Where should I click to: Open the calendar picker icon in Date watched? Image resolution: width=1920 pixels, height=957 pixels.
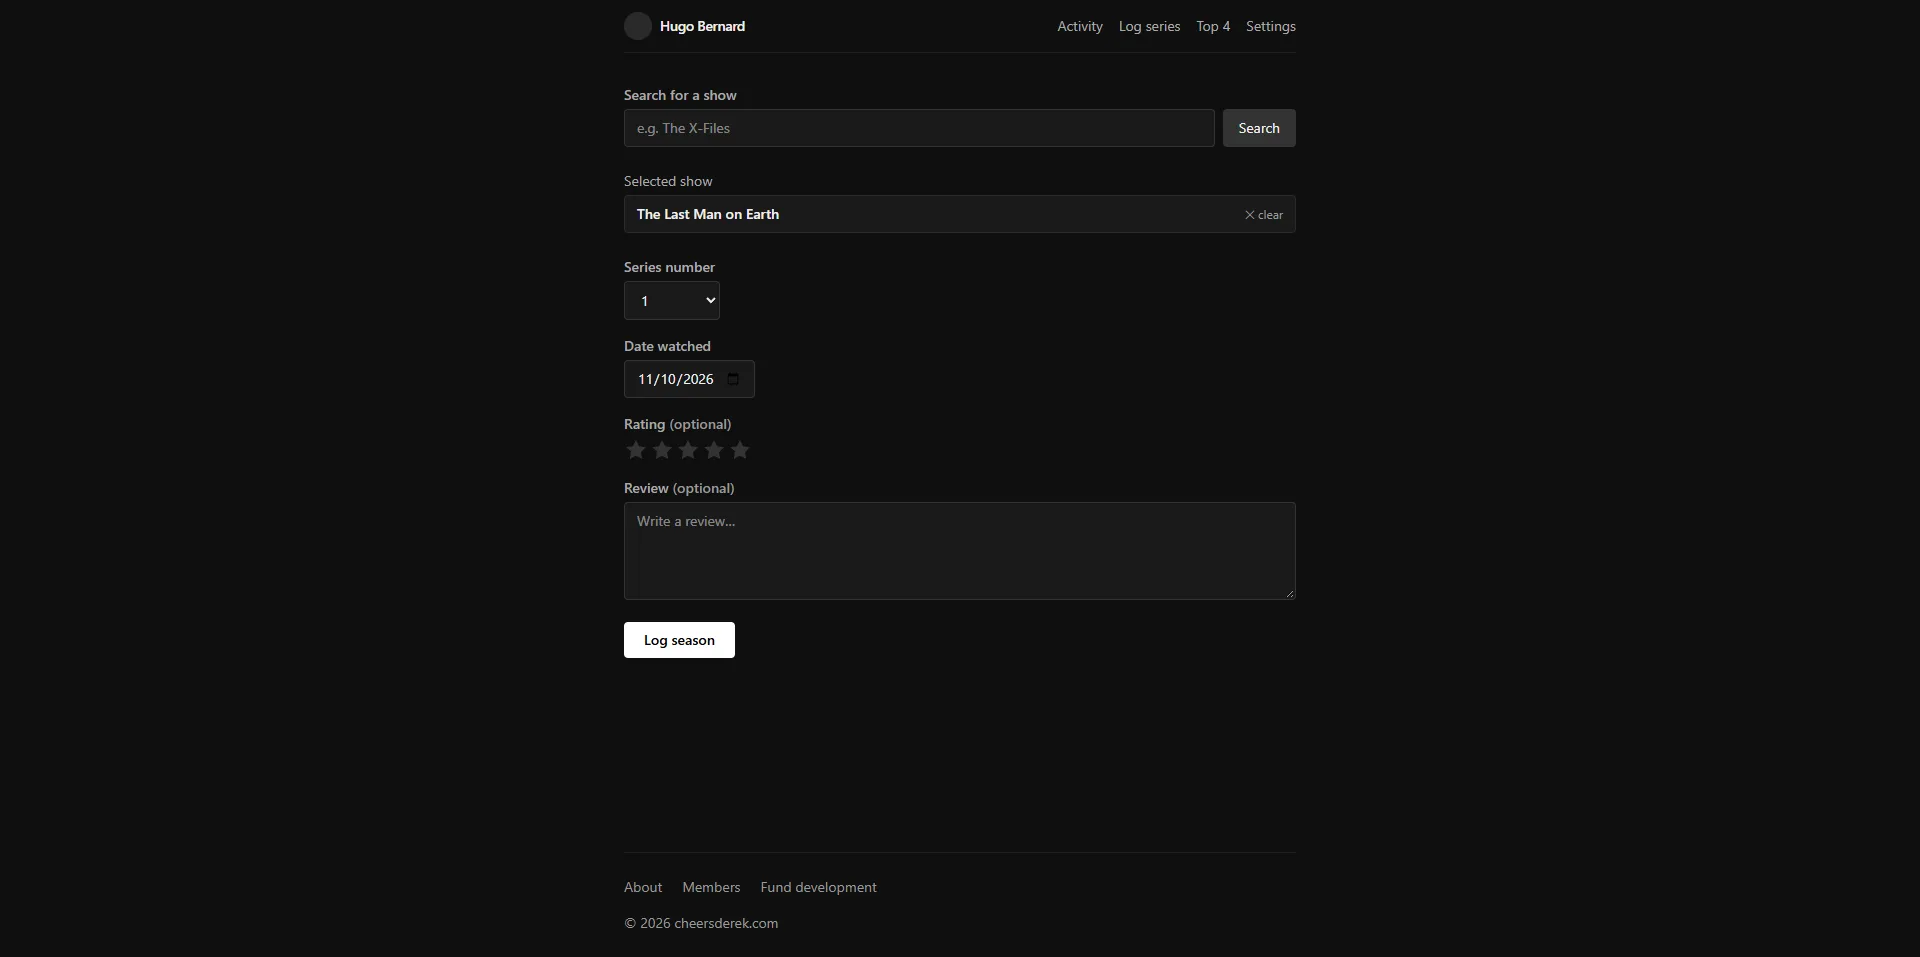point(733,379)
